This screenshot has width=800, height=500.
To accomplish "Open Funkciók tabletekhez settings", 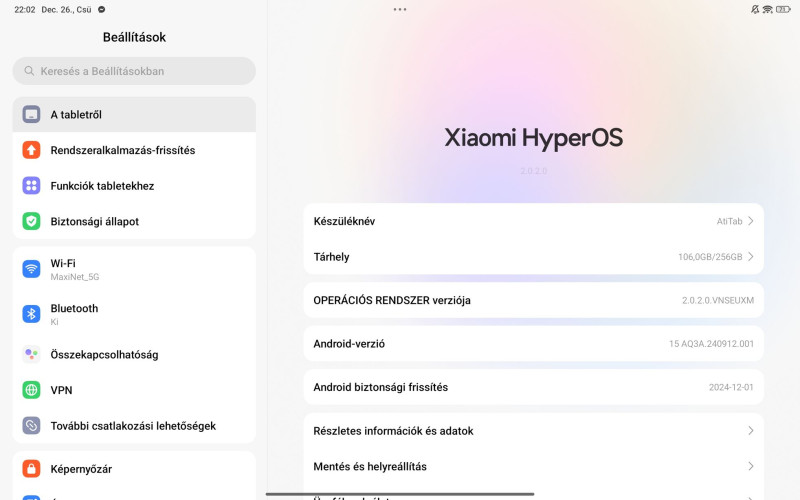I will pyautogui.click(x=134, y=186).
